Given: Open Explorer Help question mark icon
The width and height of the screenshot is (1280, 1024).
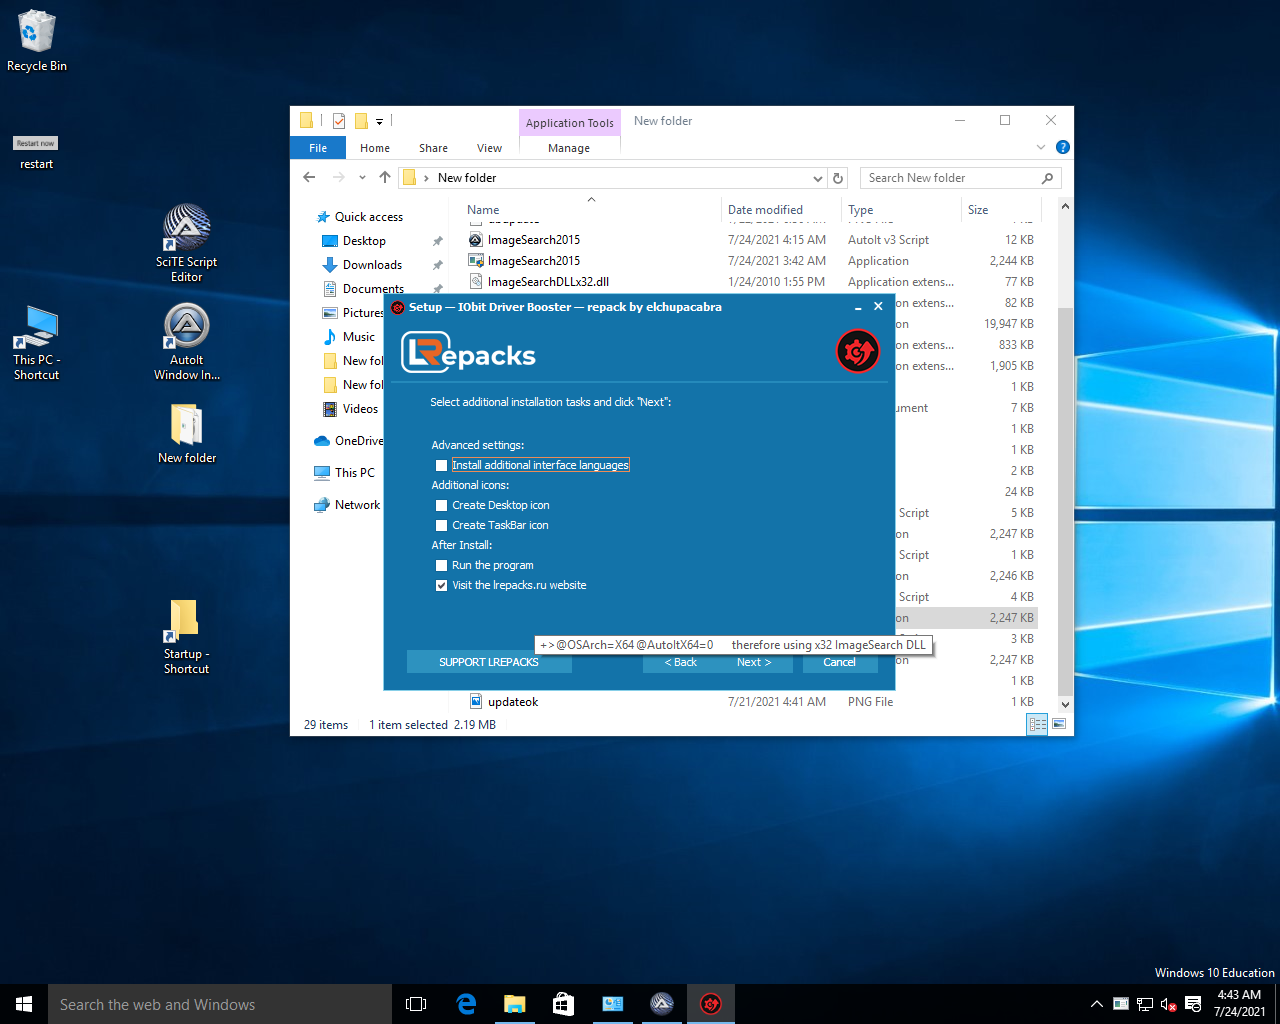Looking at the screenshot, I should (x=1063, y=147).
